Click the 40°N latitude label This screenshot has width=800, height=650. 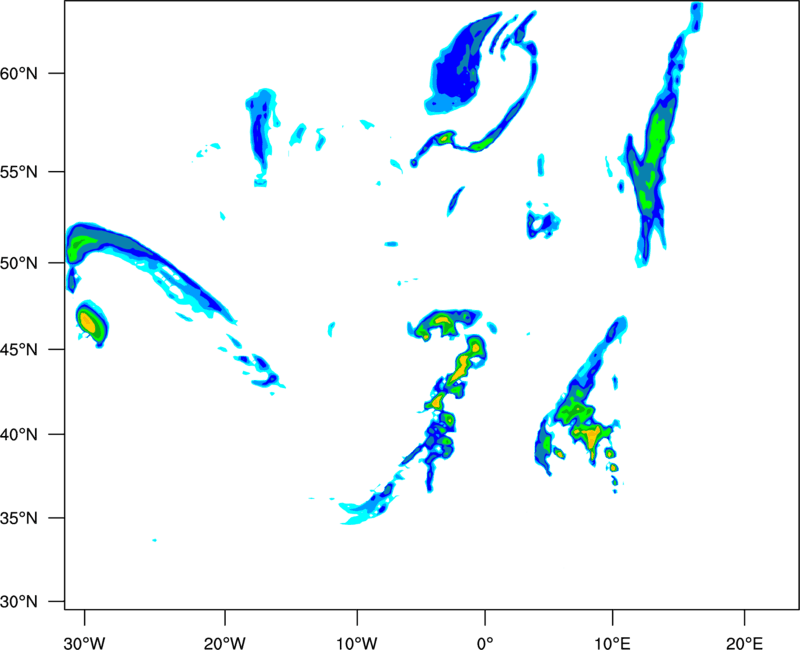(19, 435)
